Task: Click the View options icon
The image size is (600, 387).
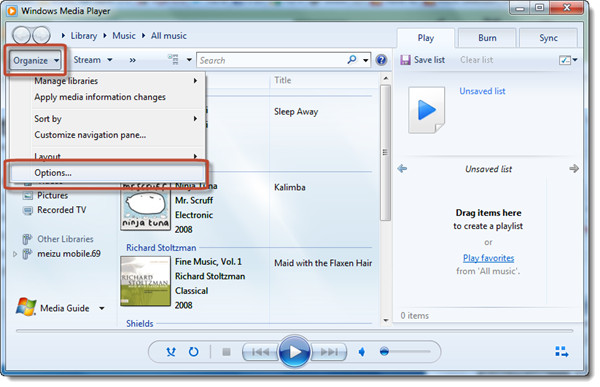Action: pyautogui.click(x=173, y=59)
